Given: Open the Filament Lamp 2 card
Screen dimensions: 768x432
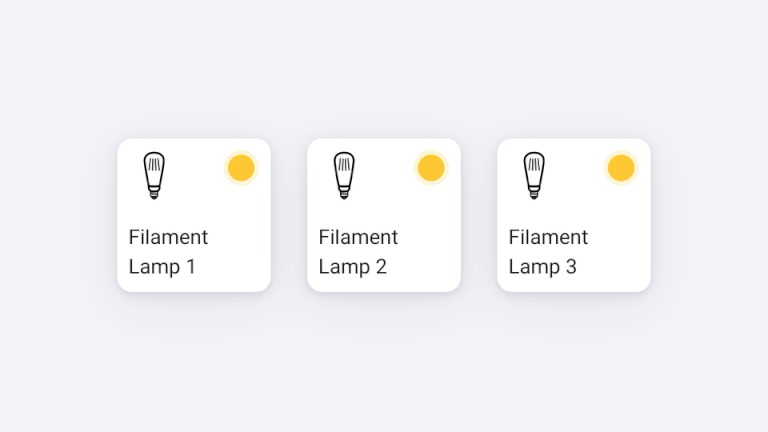Looking at the screenshot, I should [384, 215].
